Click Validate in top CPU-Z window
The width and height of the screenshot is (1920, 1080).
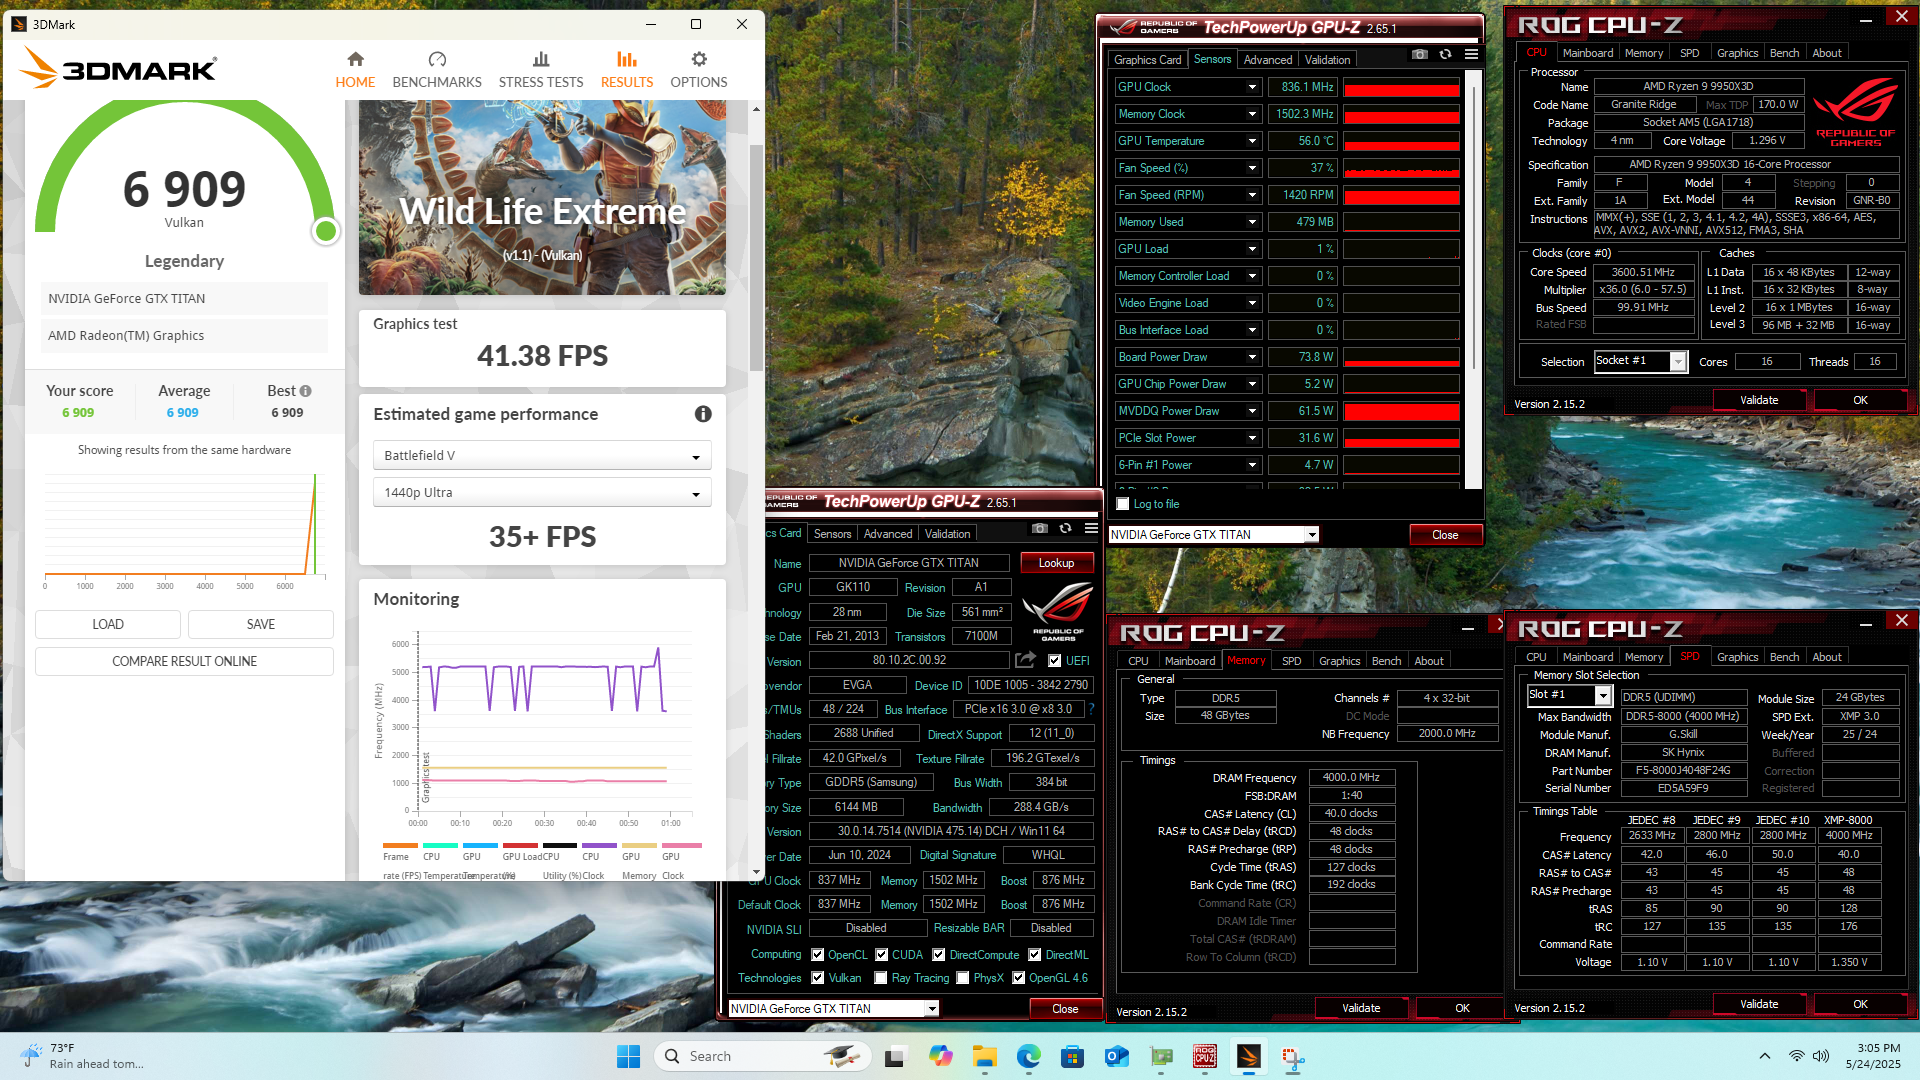(x=1759, y=400)
